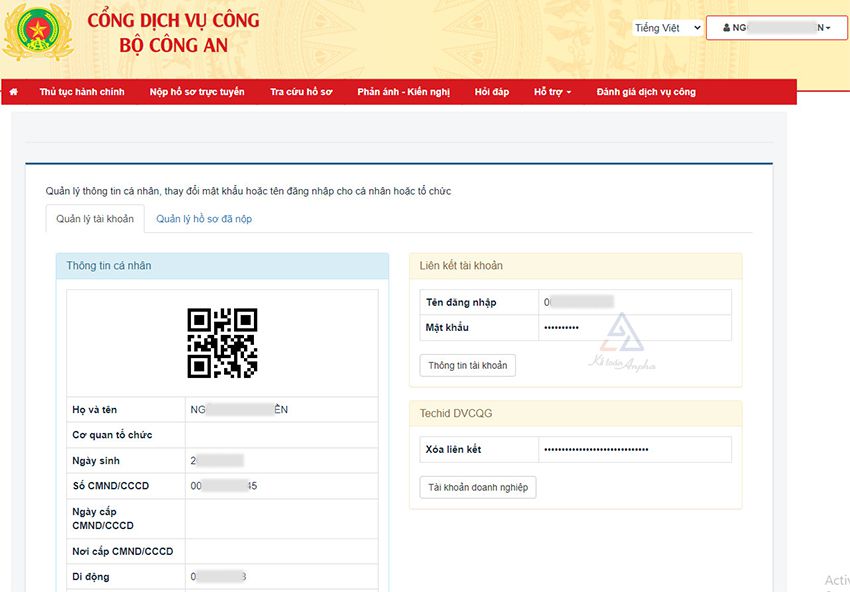Click the Tên đăng nhập field
This screenshot has height=592, width=850.
coord(634,302)
